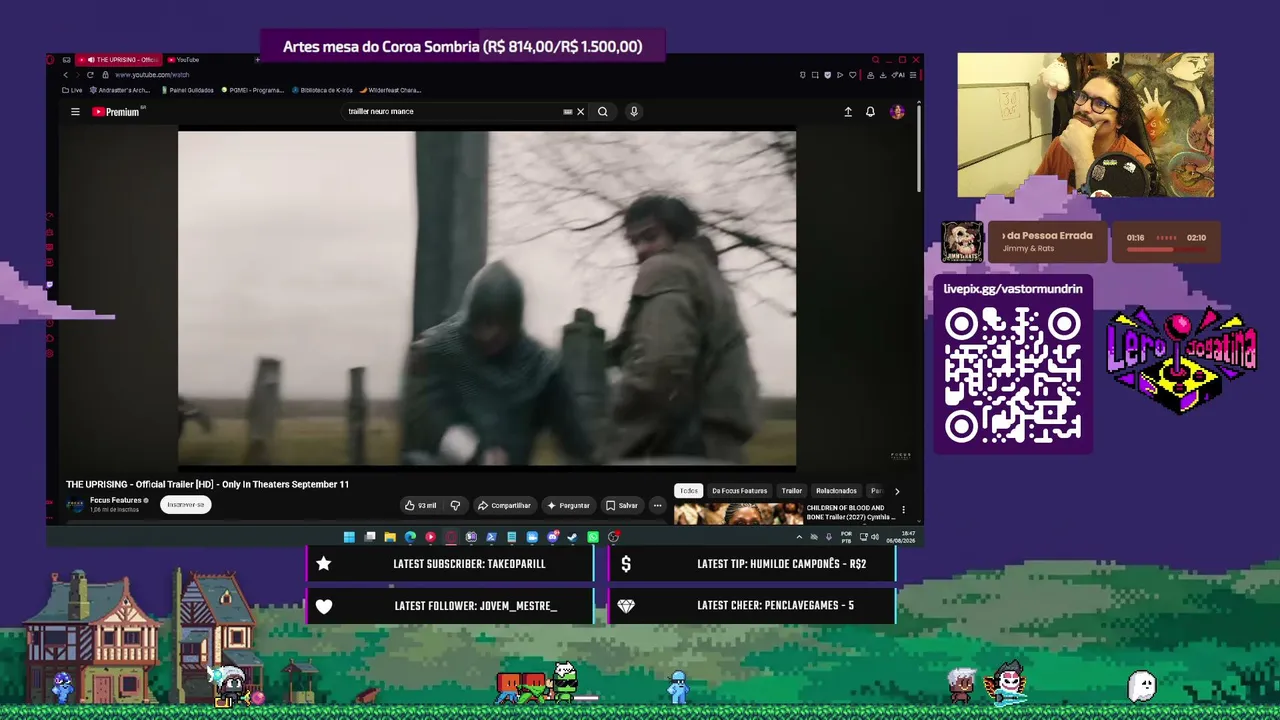Click the magnifier search button

point(602,112)
